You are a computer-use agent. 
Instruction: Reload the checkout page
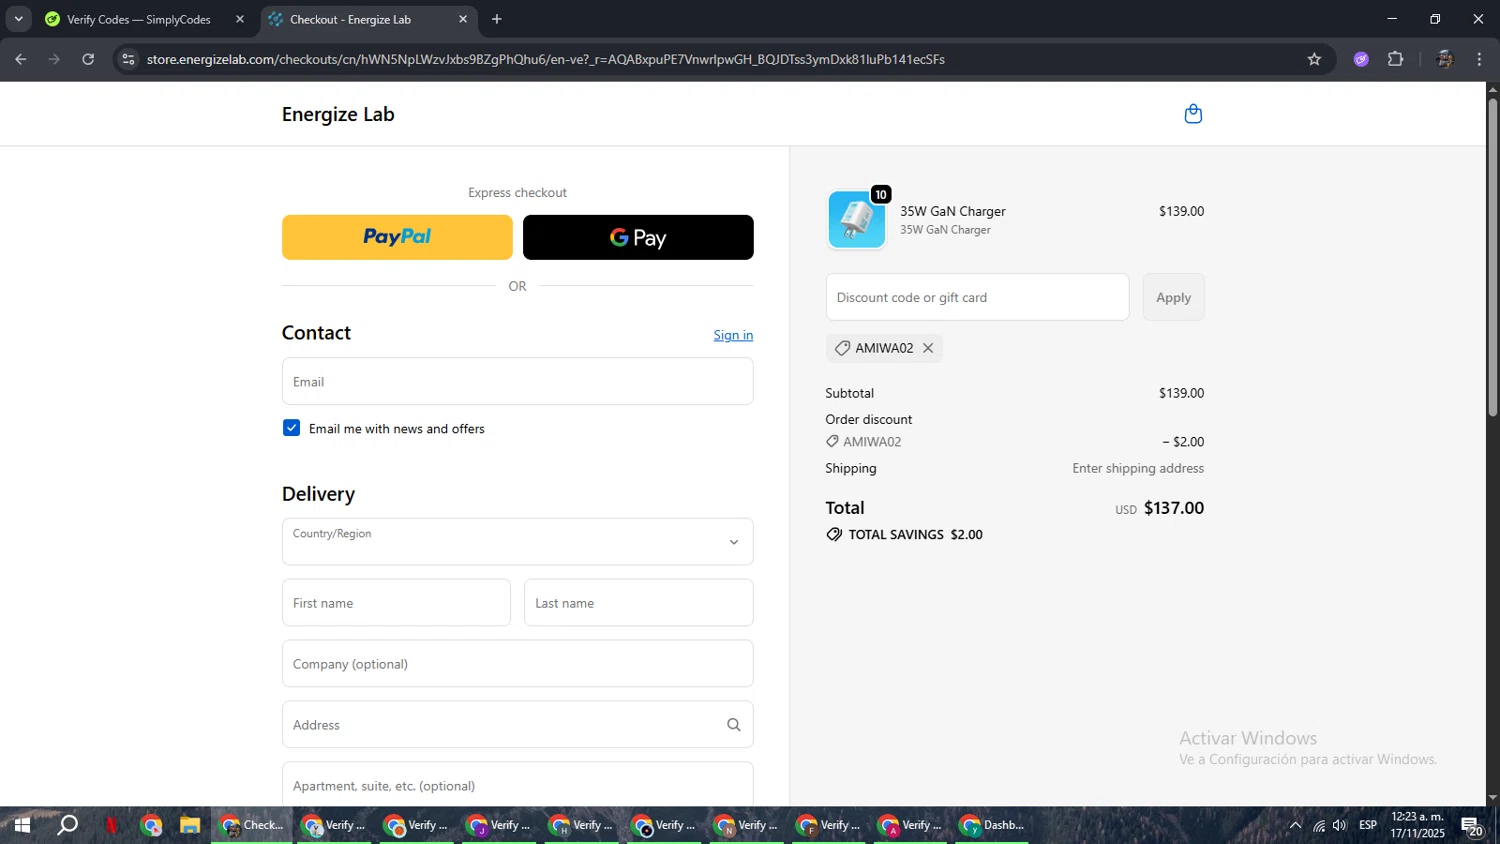coord(88,59)
